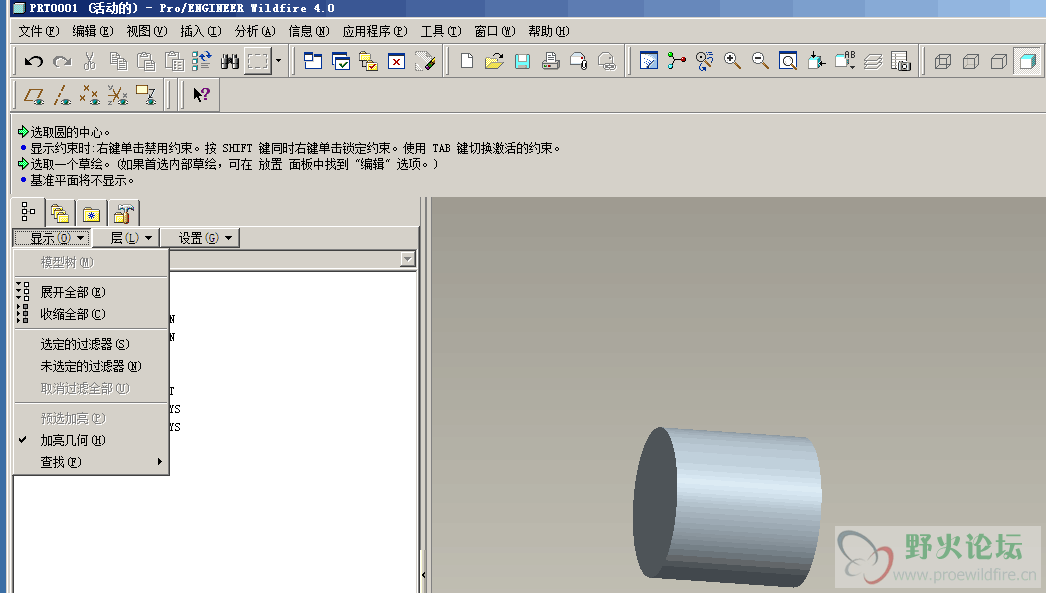Screen dimensions: 1046x593
Task: Switch to the model tree navigator tab
Action: pyautogui.click(x=28, y=212)
